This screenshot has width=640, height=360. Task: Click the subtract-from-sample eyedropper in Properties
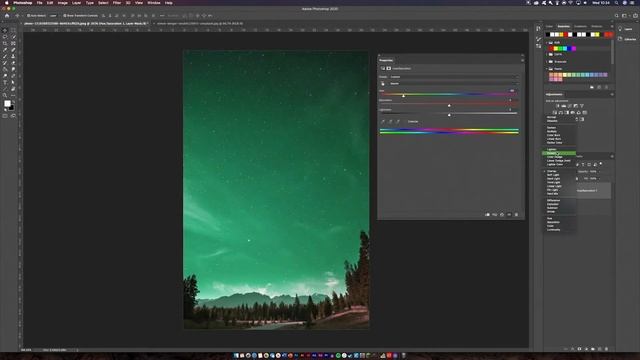click(x=398, y=122)
